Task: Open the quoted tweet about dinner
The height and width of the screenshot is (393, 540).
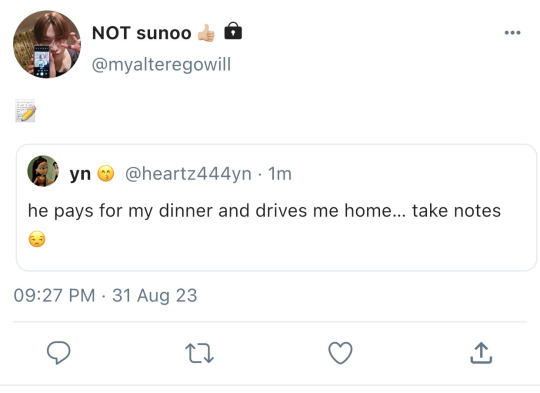Action: coord(276,208)
